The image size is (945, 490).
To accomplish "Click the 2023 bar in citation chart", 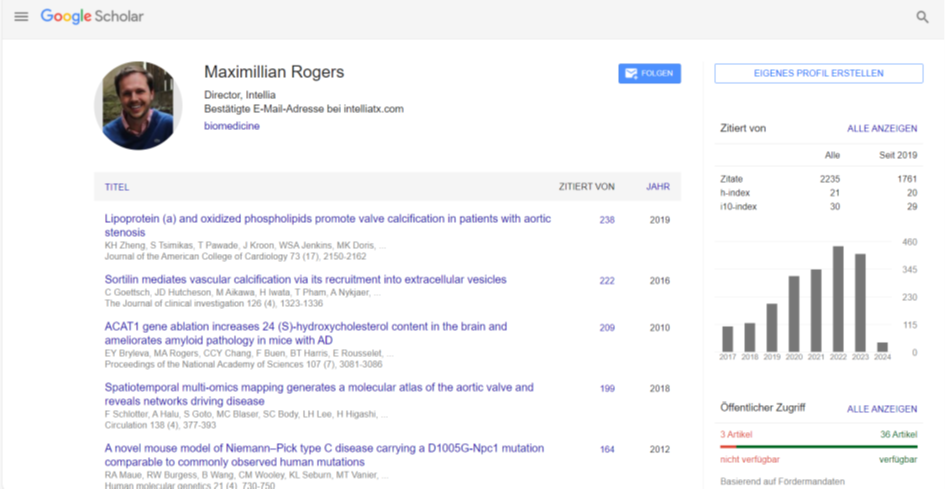I will click(x=860, y=303).
